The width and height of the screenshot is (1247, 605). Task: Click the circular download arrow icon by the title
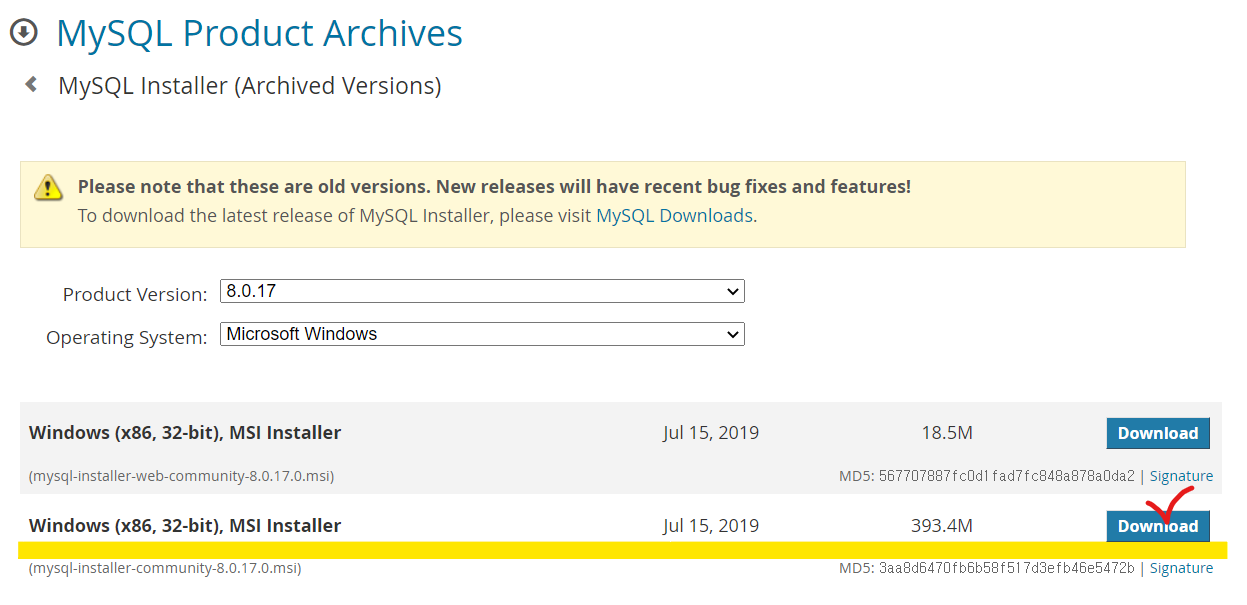pos(23,32)
